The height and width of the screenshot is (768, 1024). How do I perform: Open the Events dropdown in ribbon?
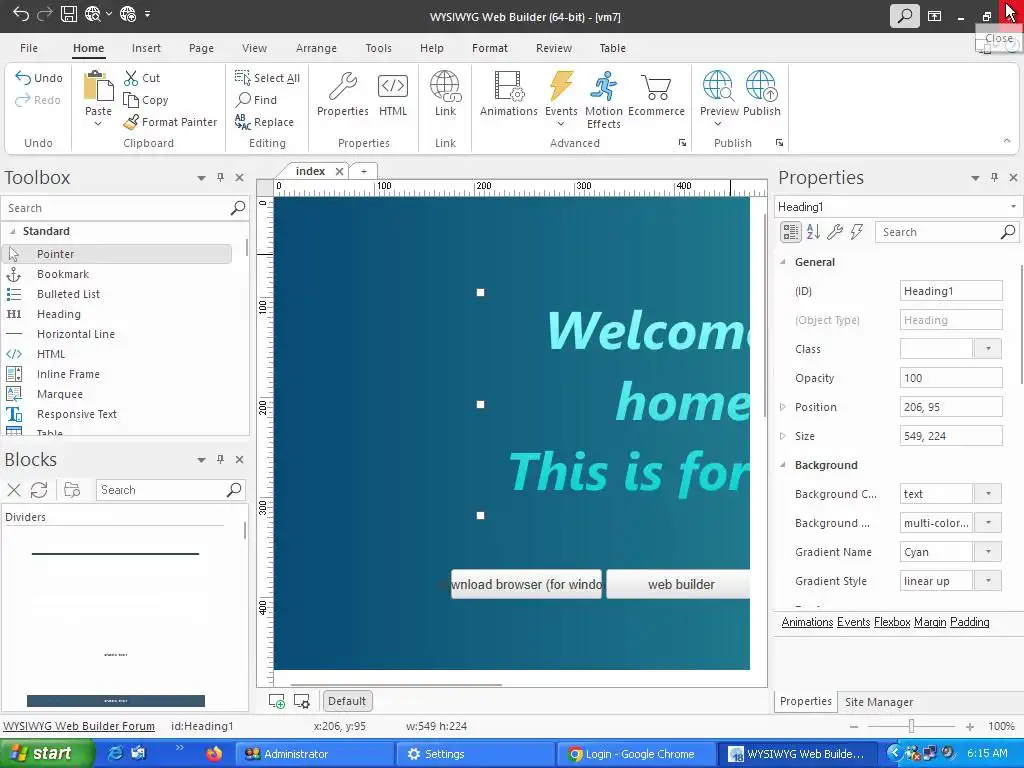[561, 124]
